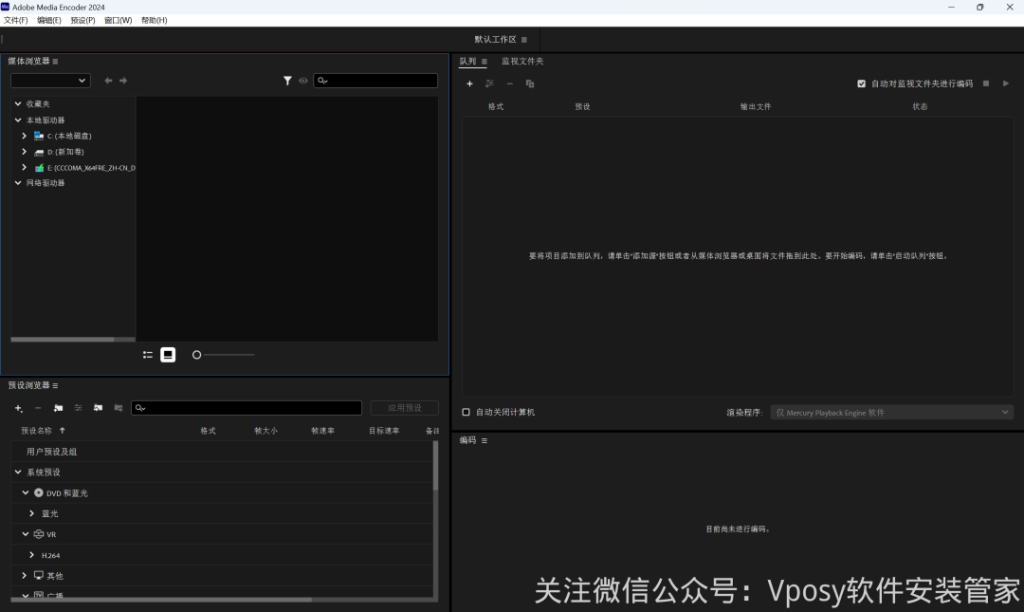Open the 默认工作区 workspace menu icon

[524, 40]
